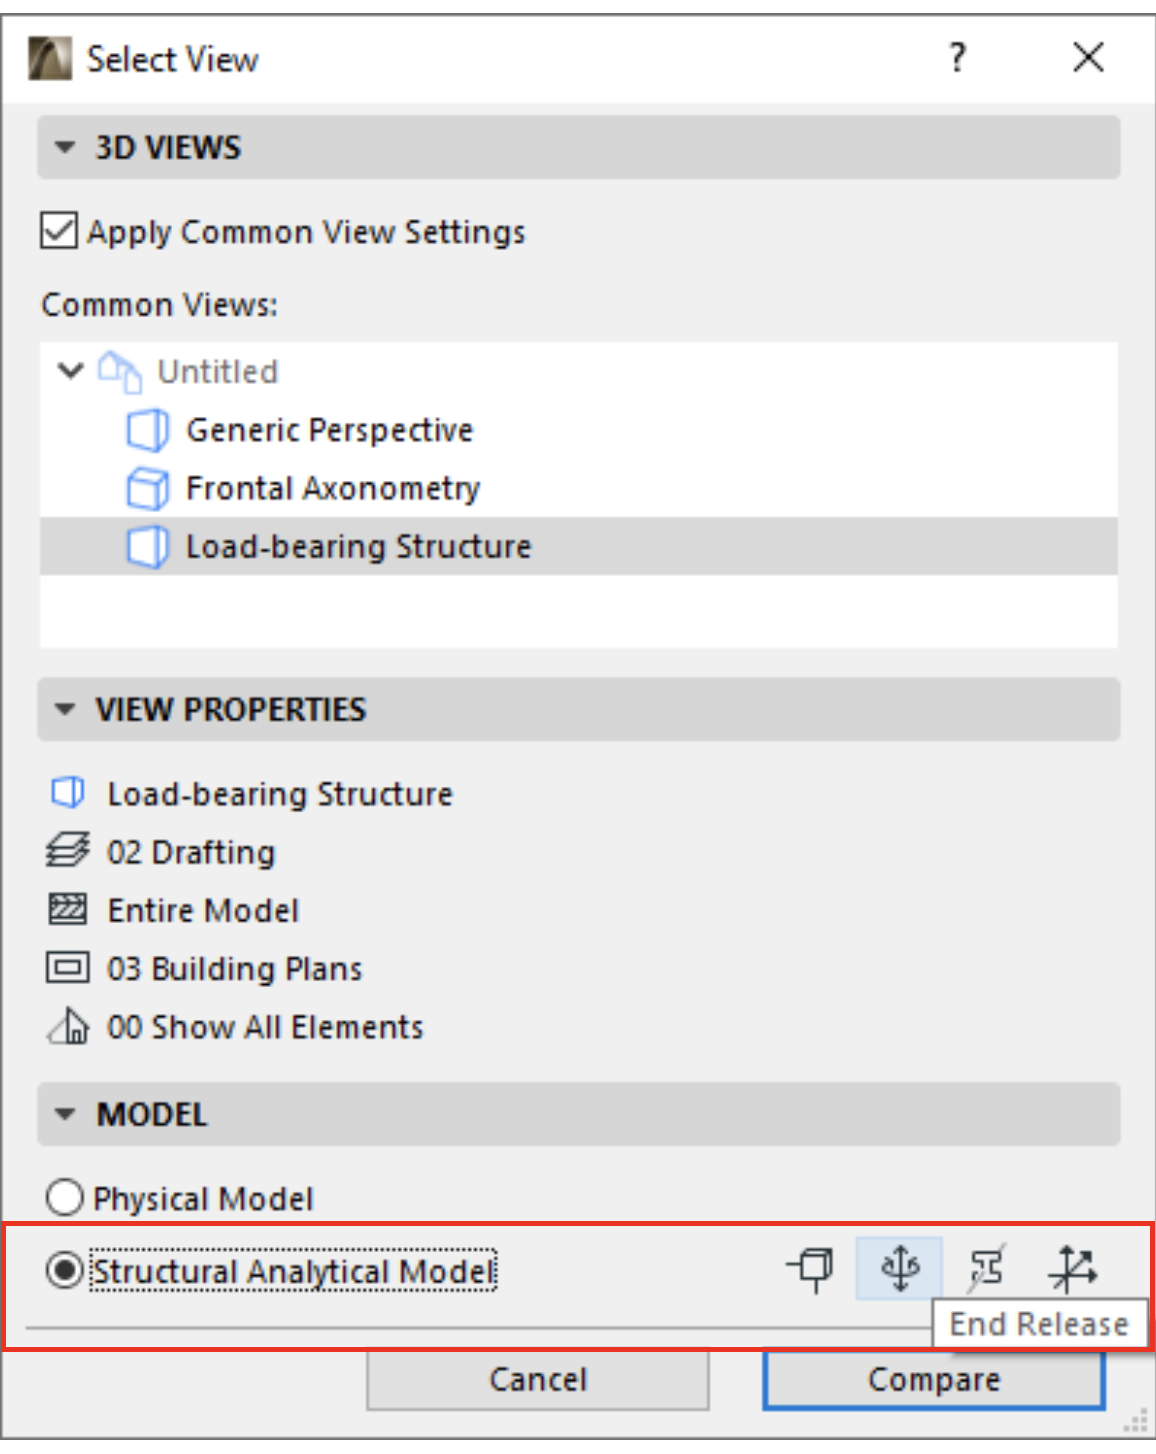Click the Frontal Axonometry cube icon
Image resolution: width=1156 pixels, height=1454 pixels.
click(147, 488)
